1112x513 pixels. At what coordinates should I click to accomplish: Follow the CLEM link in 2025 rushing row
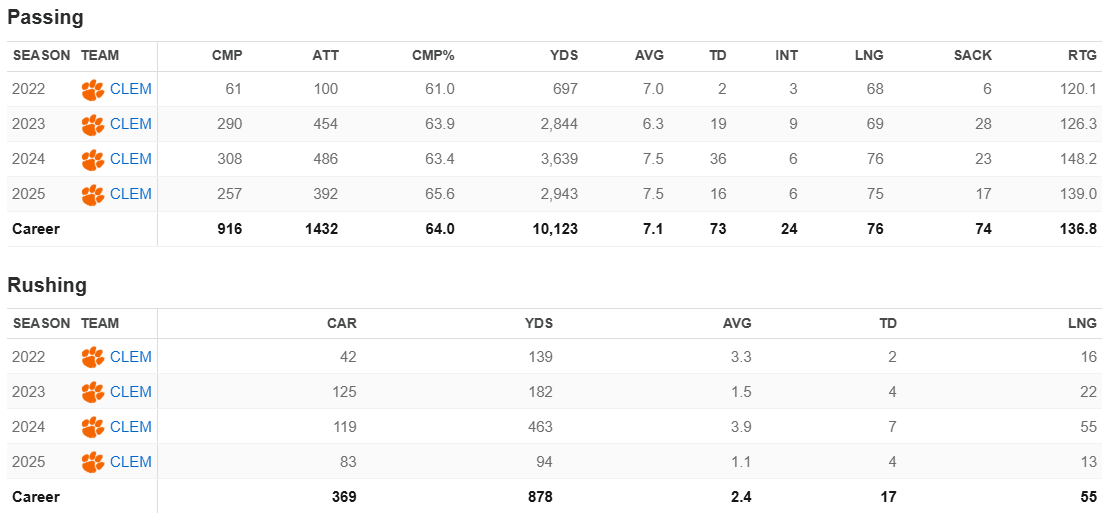[131, 462]
